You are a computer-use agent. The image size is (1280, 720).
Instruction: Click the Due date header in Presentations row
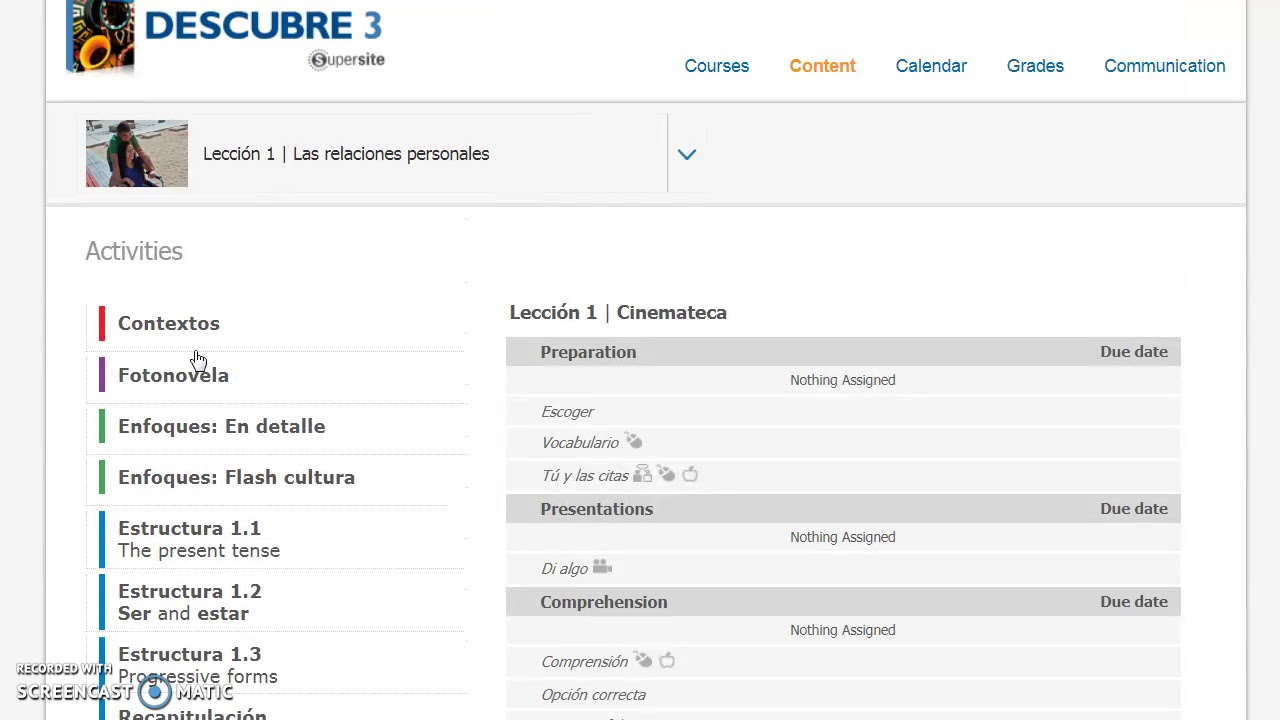1134,509
